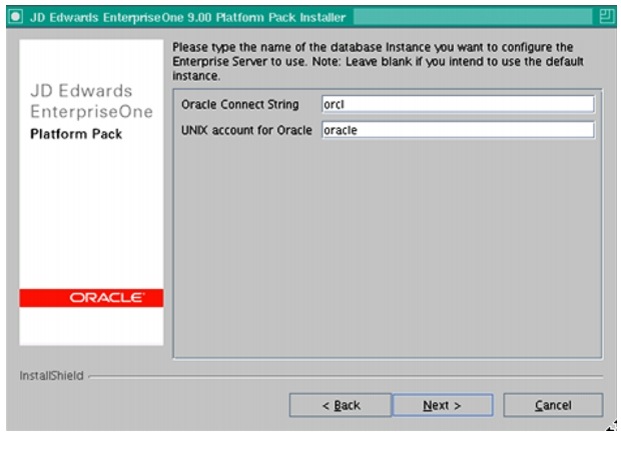The height and width of the screenshot is (454, 621).
Task: Click the 'Oracle Connect String' label
Action: (240, 105)
